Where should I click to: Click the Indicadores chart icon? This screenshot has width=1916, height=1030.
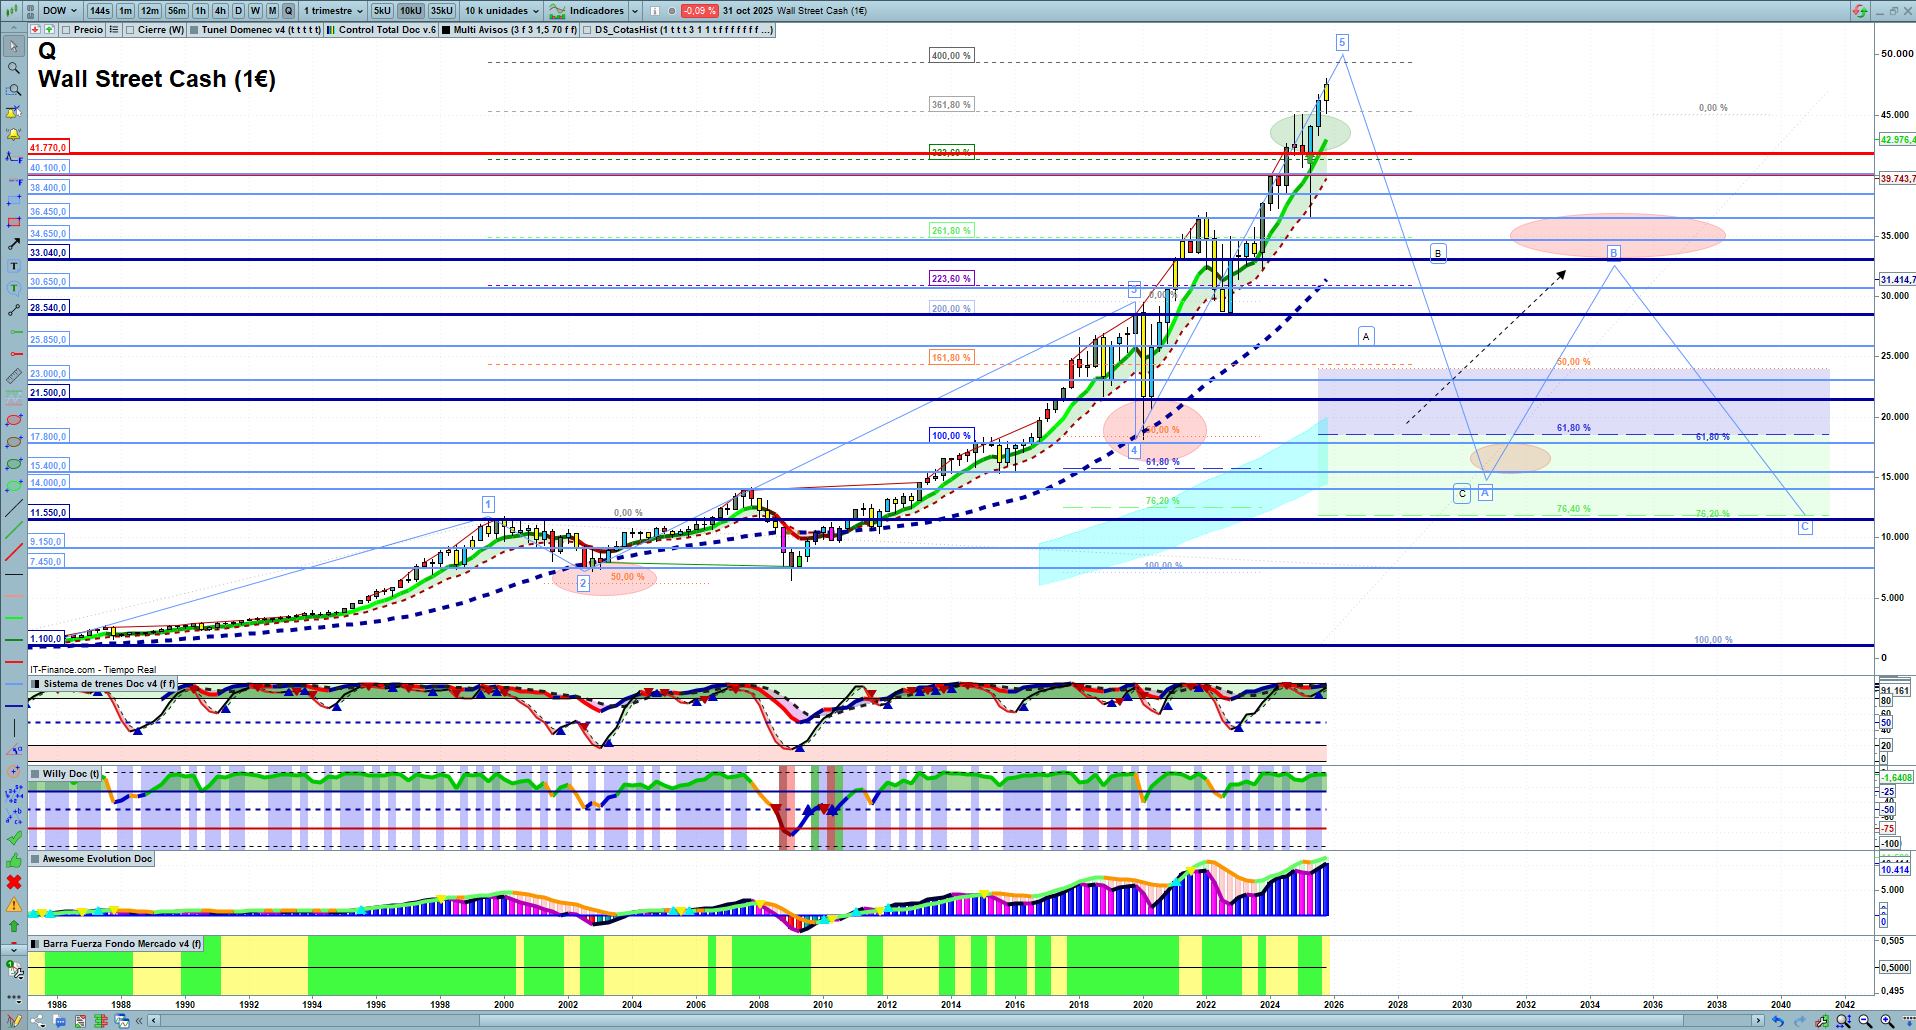point(557,11)
